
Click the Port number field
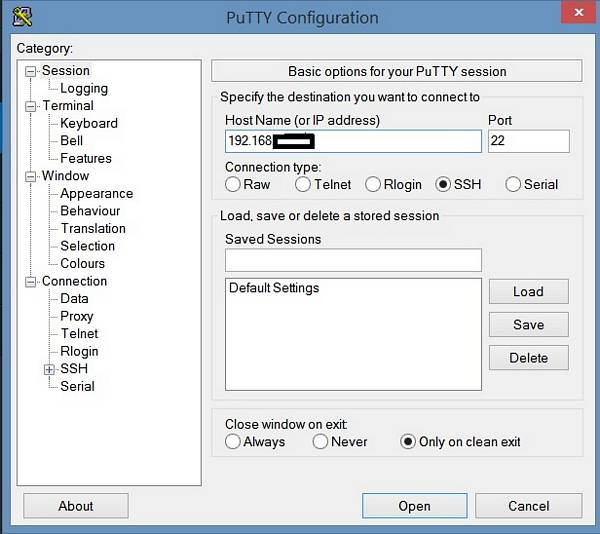point(528,141)
